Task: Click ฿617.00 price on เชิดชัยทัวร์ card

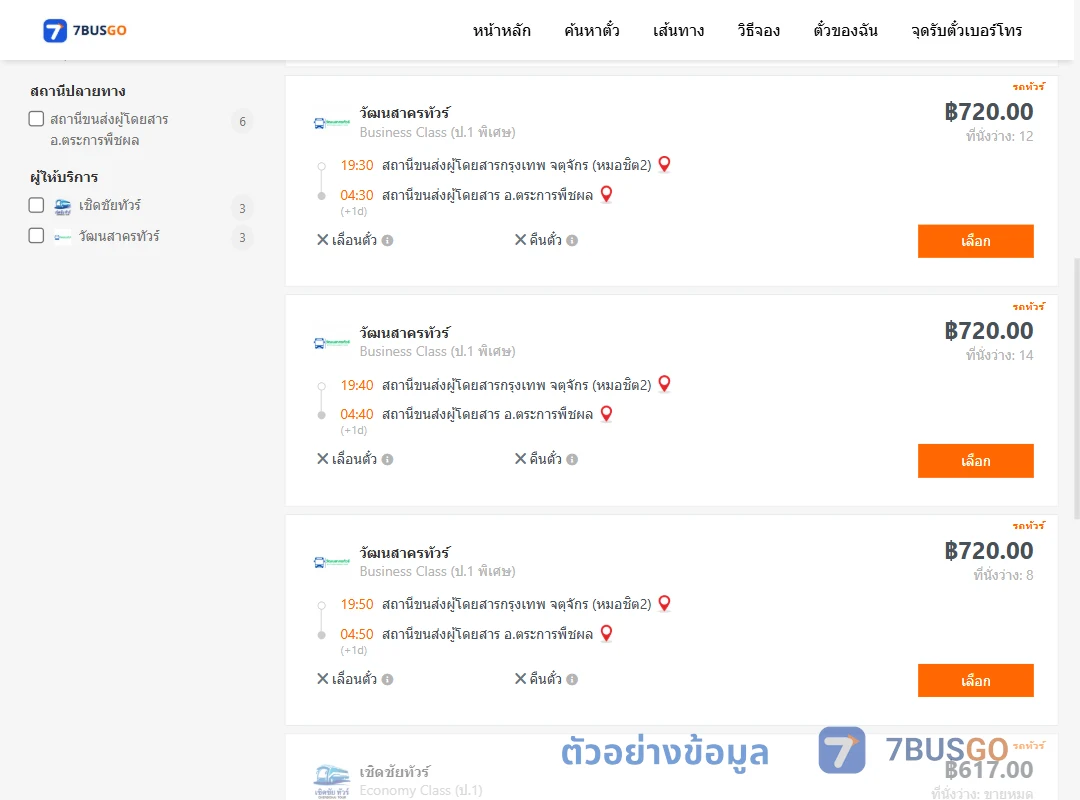Action: click(989, 770)
